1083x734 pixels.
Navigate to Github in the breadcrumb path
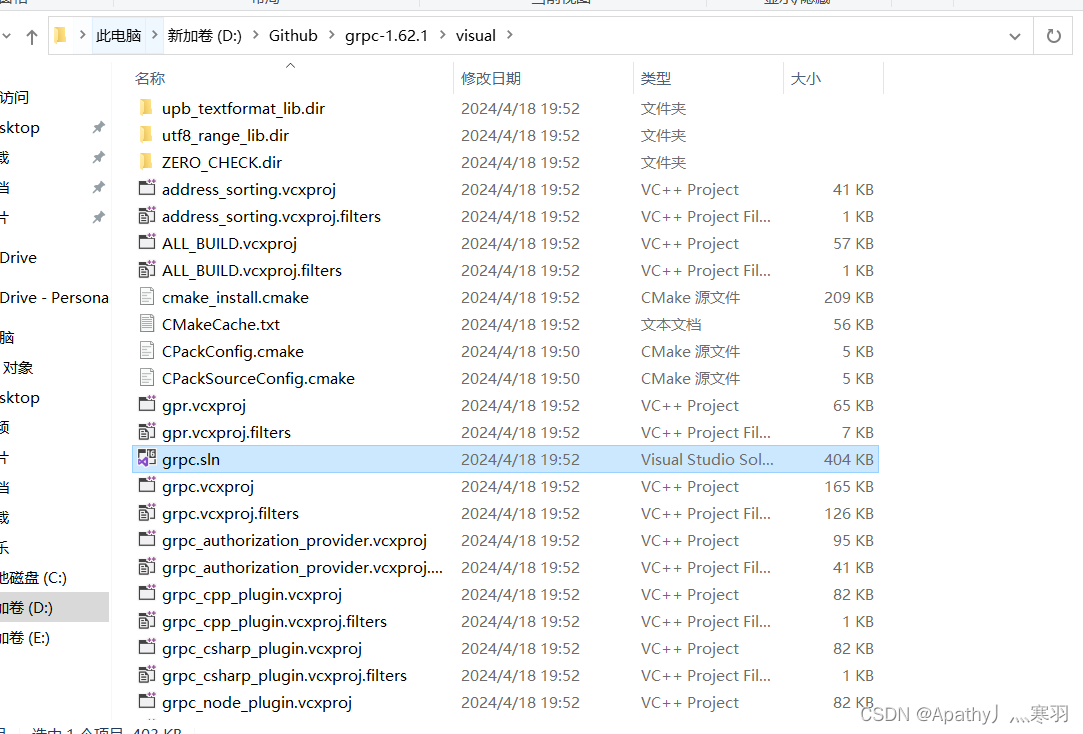coord(293,35)
